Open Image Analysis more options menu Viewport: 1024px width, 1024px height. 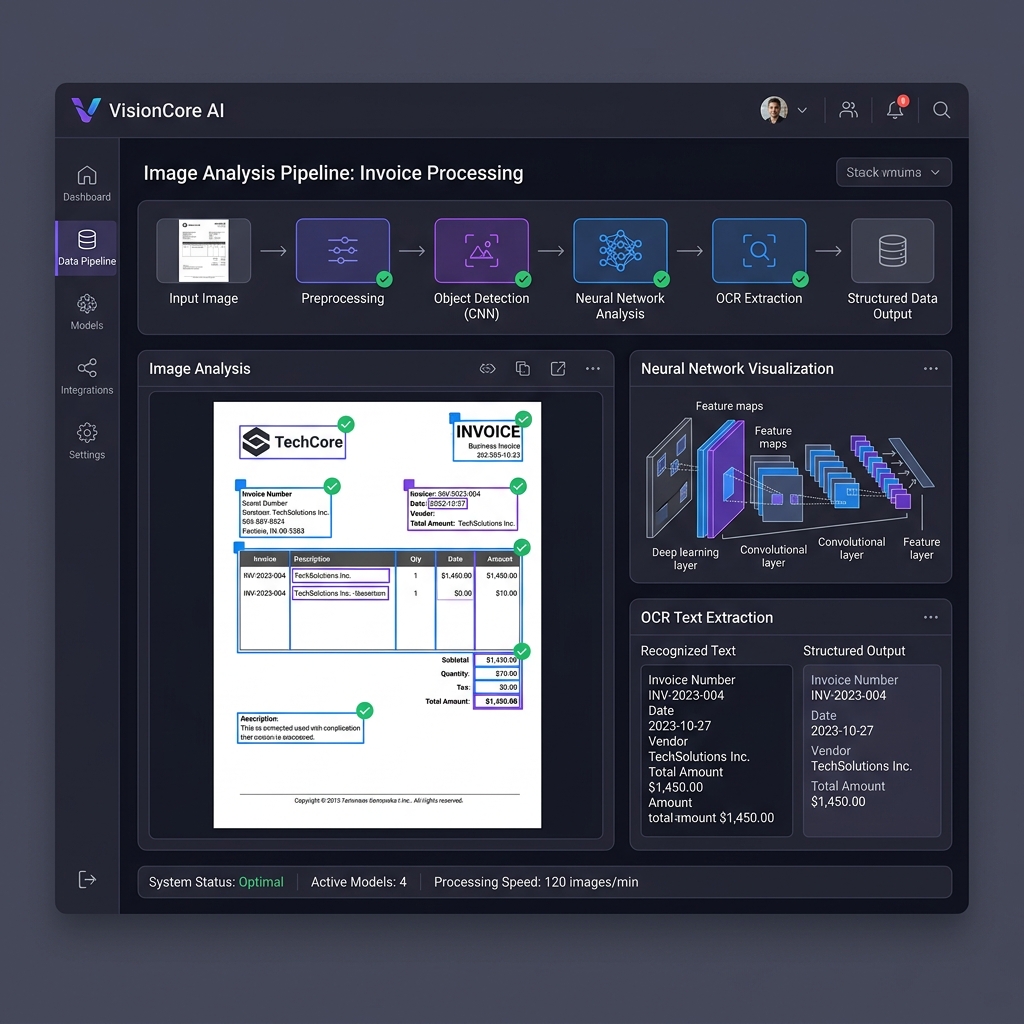(592, 369)
